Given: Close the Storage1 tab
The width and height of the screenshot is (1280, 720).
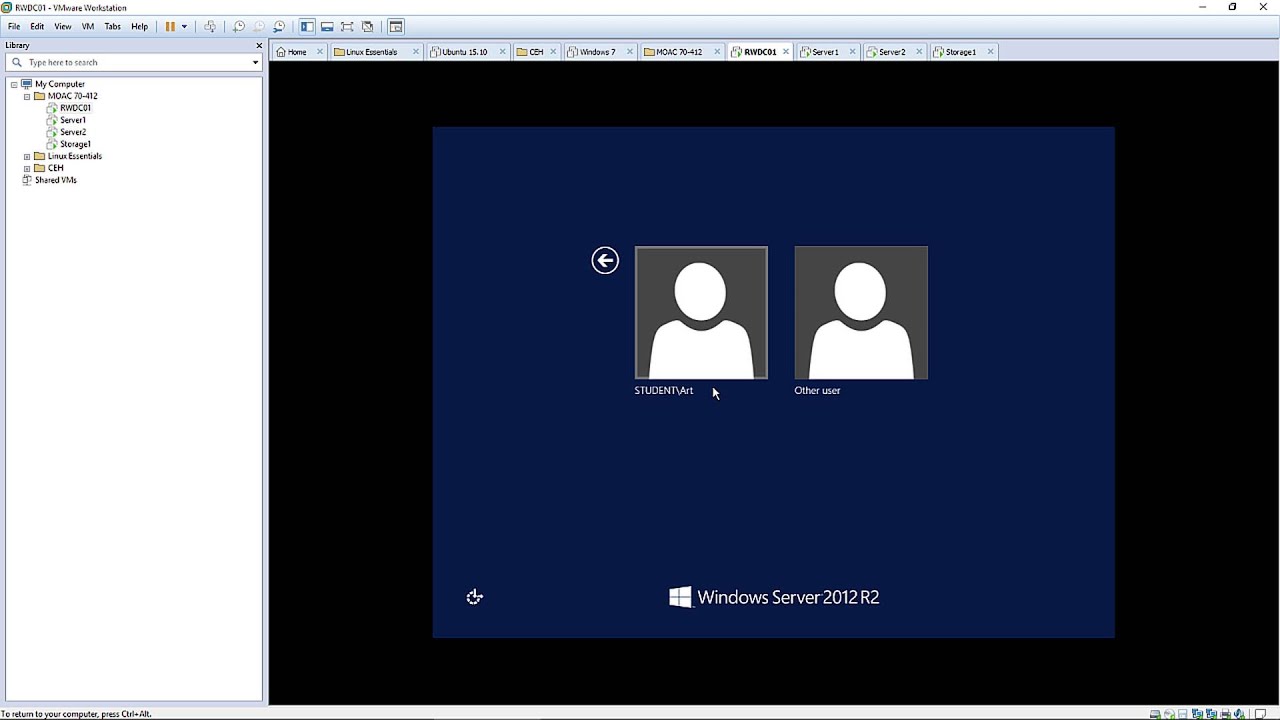Looking at the screenshot, I should click(x=990, y=52).
